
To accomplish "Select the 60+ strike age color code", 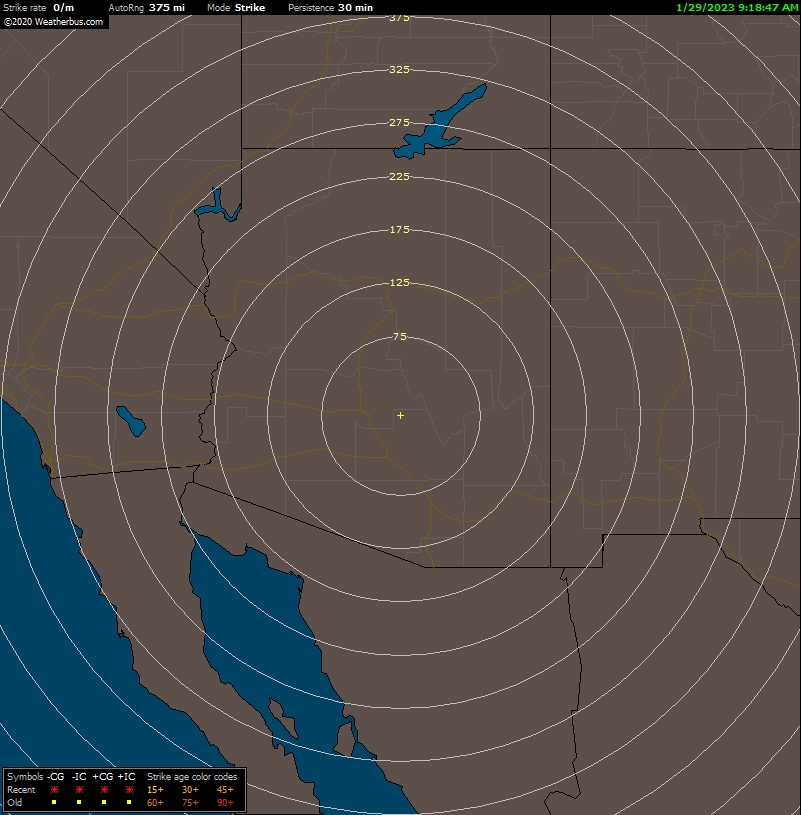I will click(155, 803).
